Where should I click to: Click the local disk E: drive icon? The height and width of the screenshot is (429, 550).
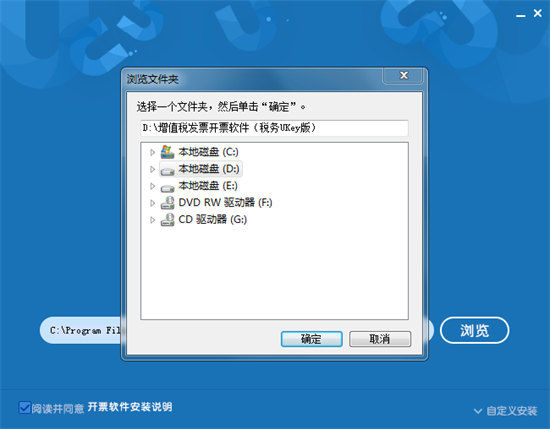coord(167,188)
